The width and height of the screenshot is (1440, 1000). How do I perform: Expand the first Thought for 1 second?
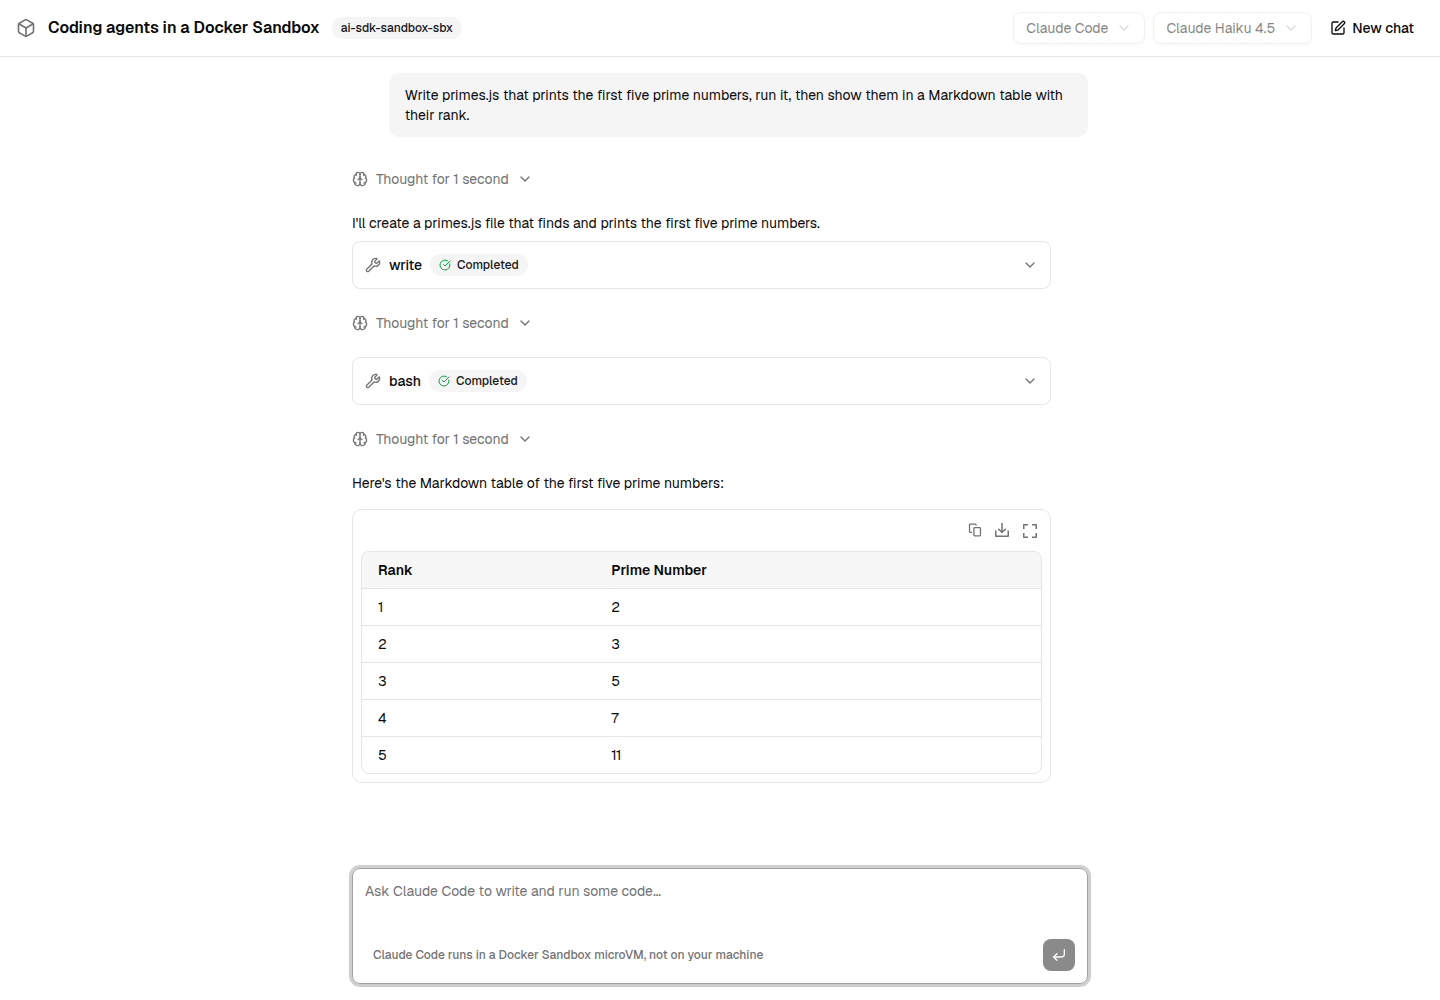tap(442, 179)
